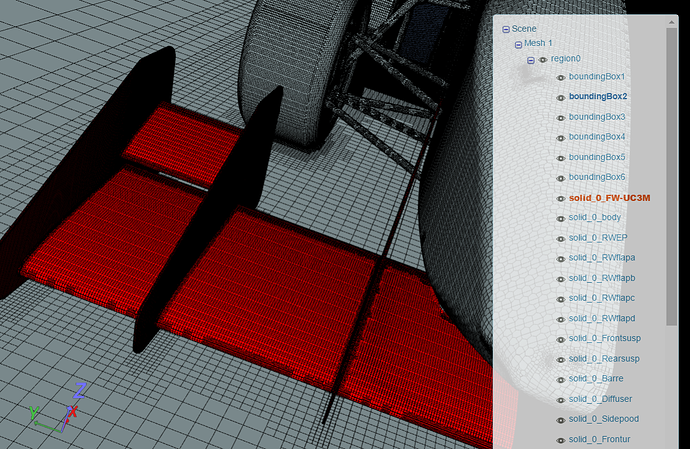This screenshot has height=449, width=690.
Task: Toggle visibility of solid_0_body
Action: coord(561,218)
